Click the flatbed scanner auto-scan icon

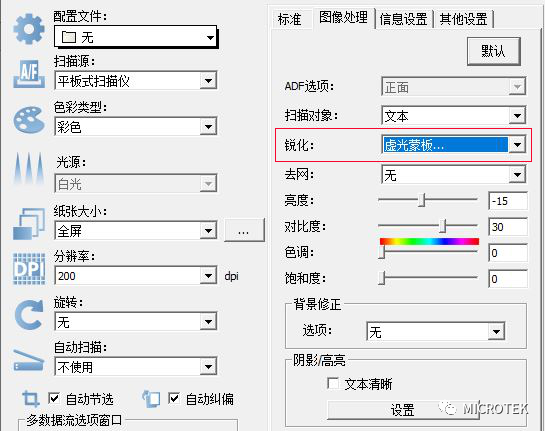tap(29, 360)
